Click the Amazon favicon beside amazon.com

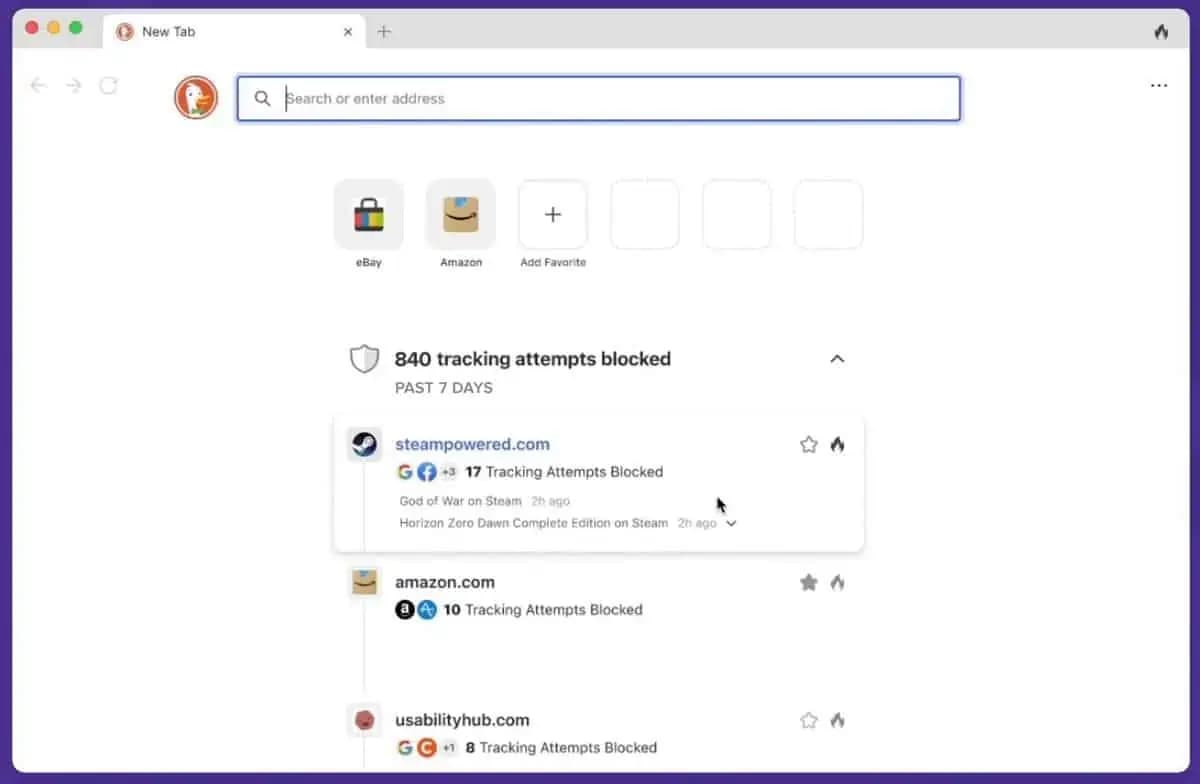[x=364, y=582]
